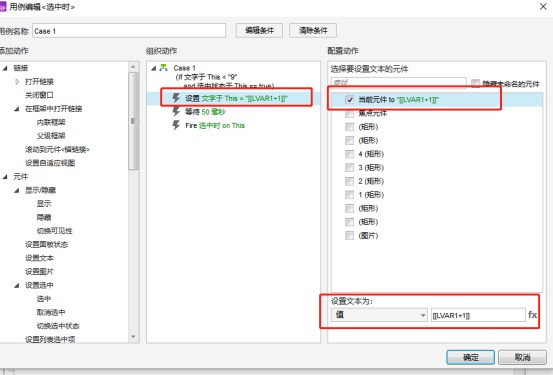This screenshot has height=375, width=553.
Task: Expand the 打开链接 tree node
Action: point(17,81)
